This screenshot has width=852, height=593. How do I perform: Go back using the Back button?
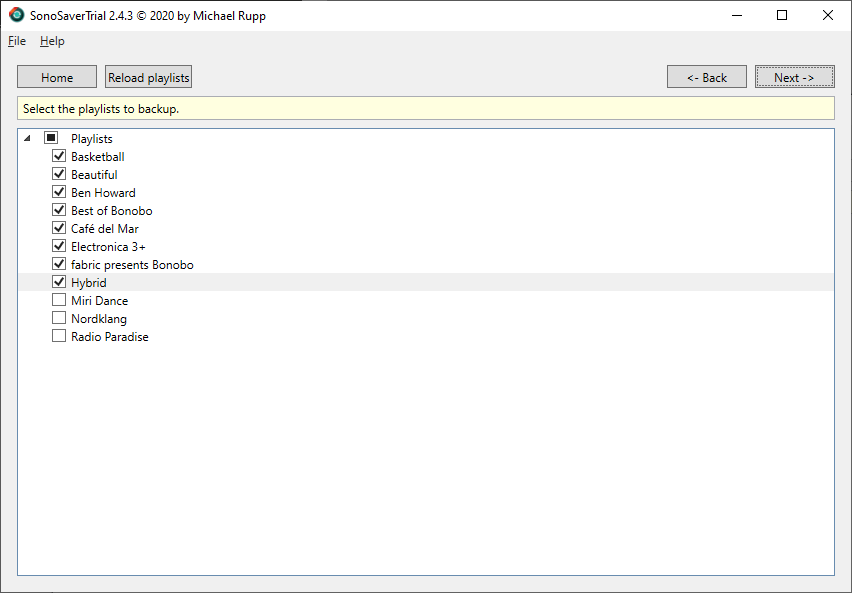[x=706, y=76]
